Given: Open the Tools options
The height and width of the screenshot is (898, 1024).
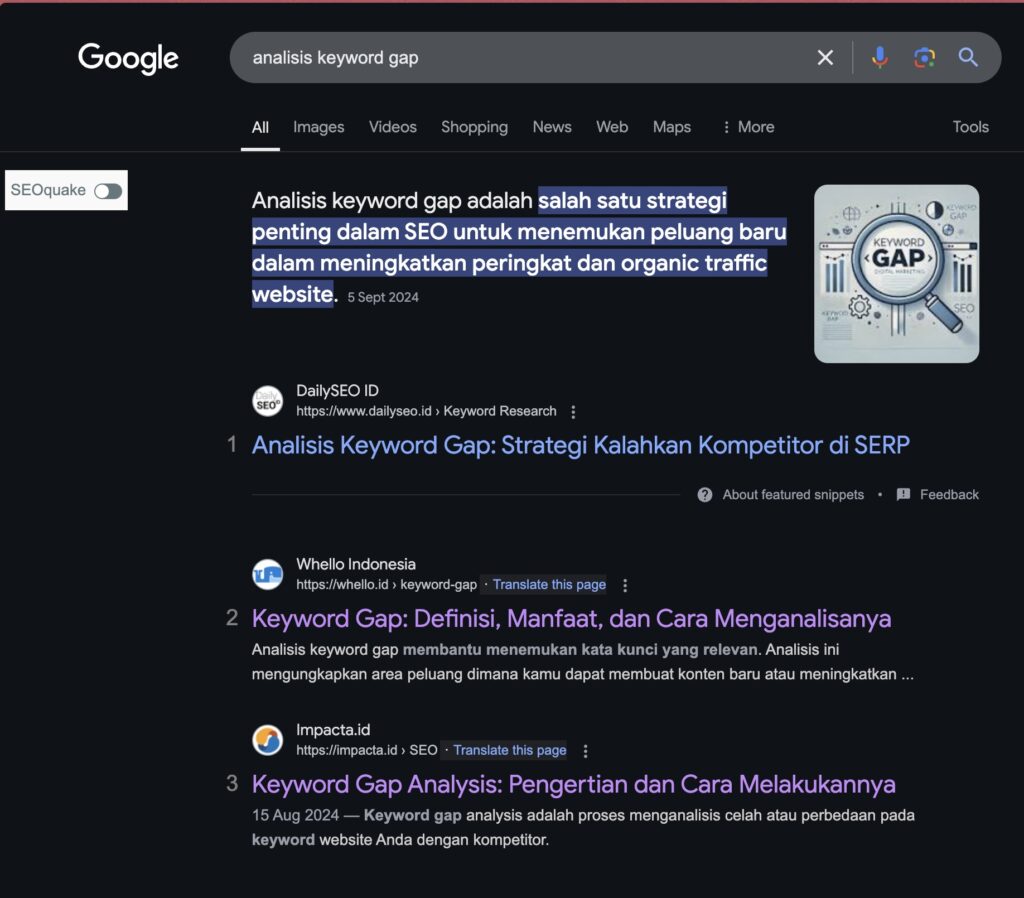Looking at the screenshot, I should click(970, 127).
